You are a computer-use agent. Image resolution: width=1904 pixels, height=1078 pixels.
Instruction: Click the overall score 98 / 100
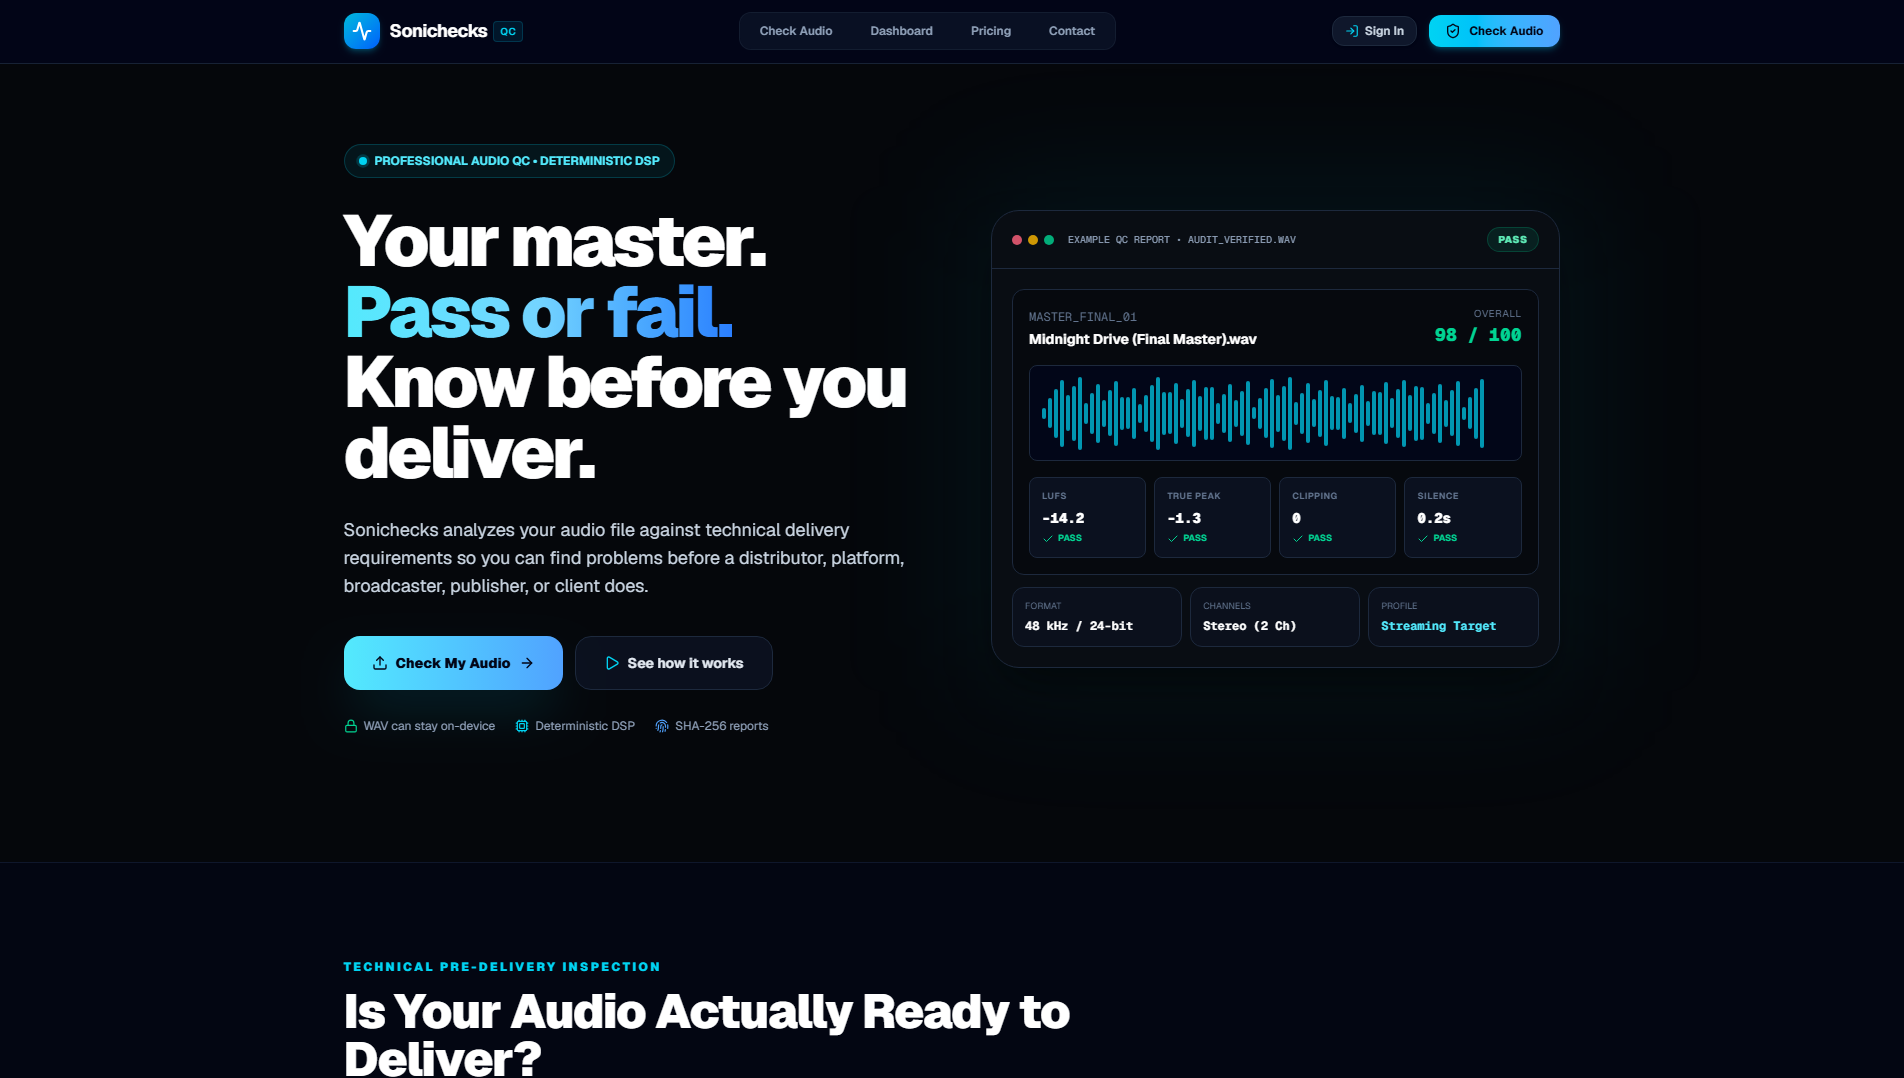tap(1478, 335)
